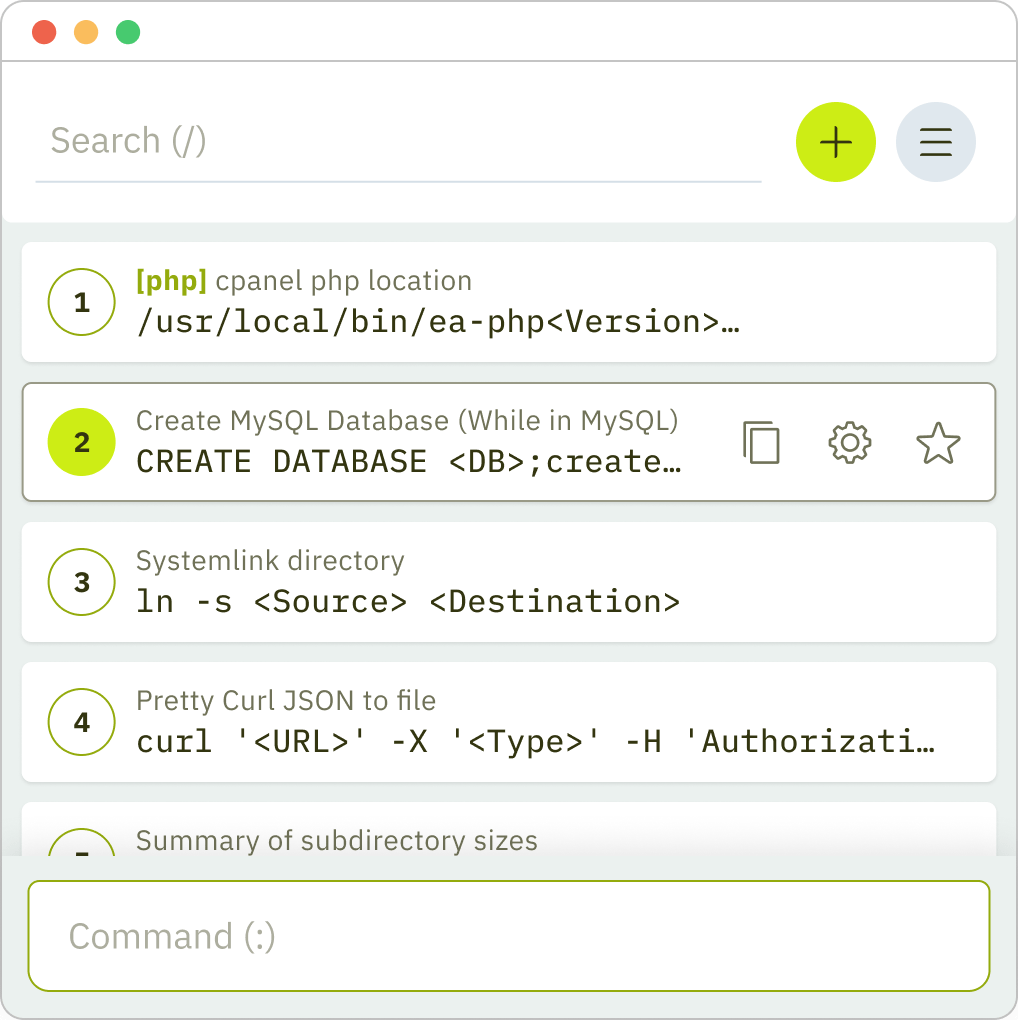This screenshot has width=1018, height=1020.
Task: Click the [php] tag label
Action: tap(171, 281)
